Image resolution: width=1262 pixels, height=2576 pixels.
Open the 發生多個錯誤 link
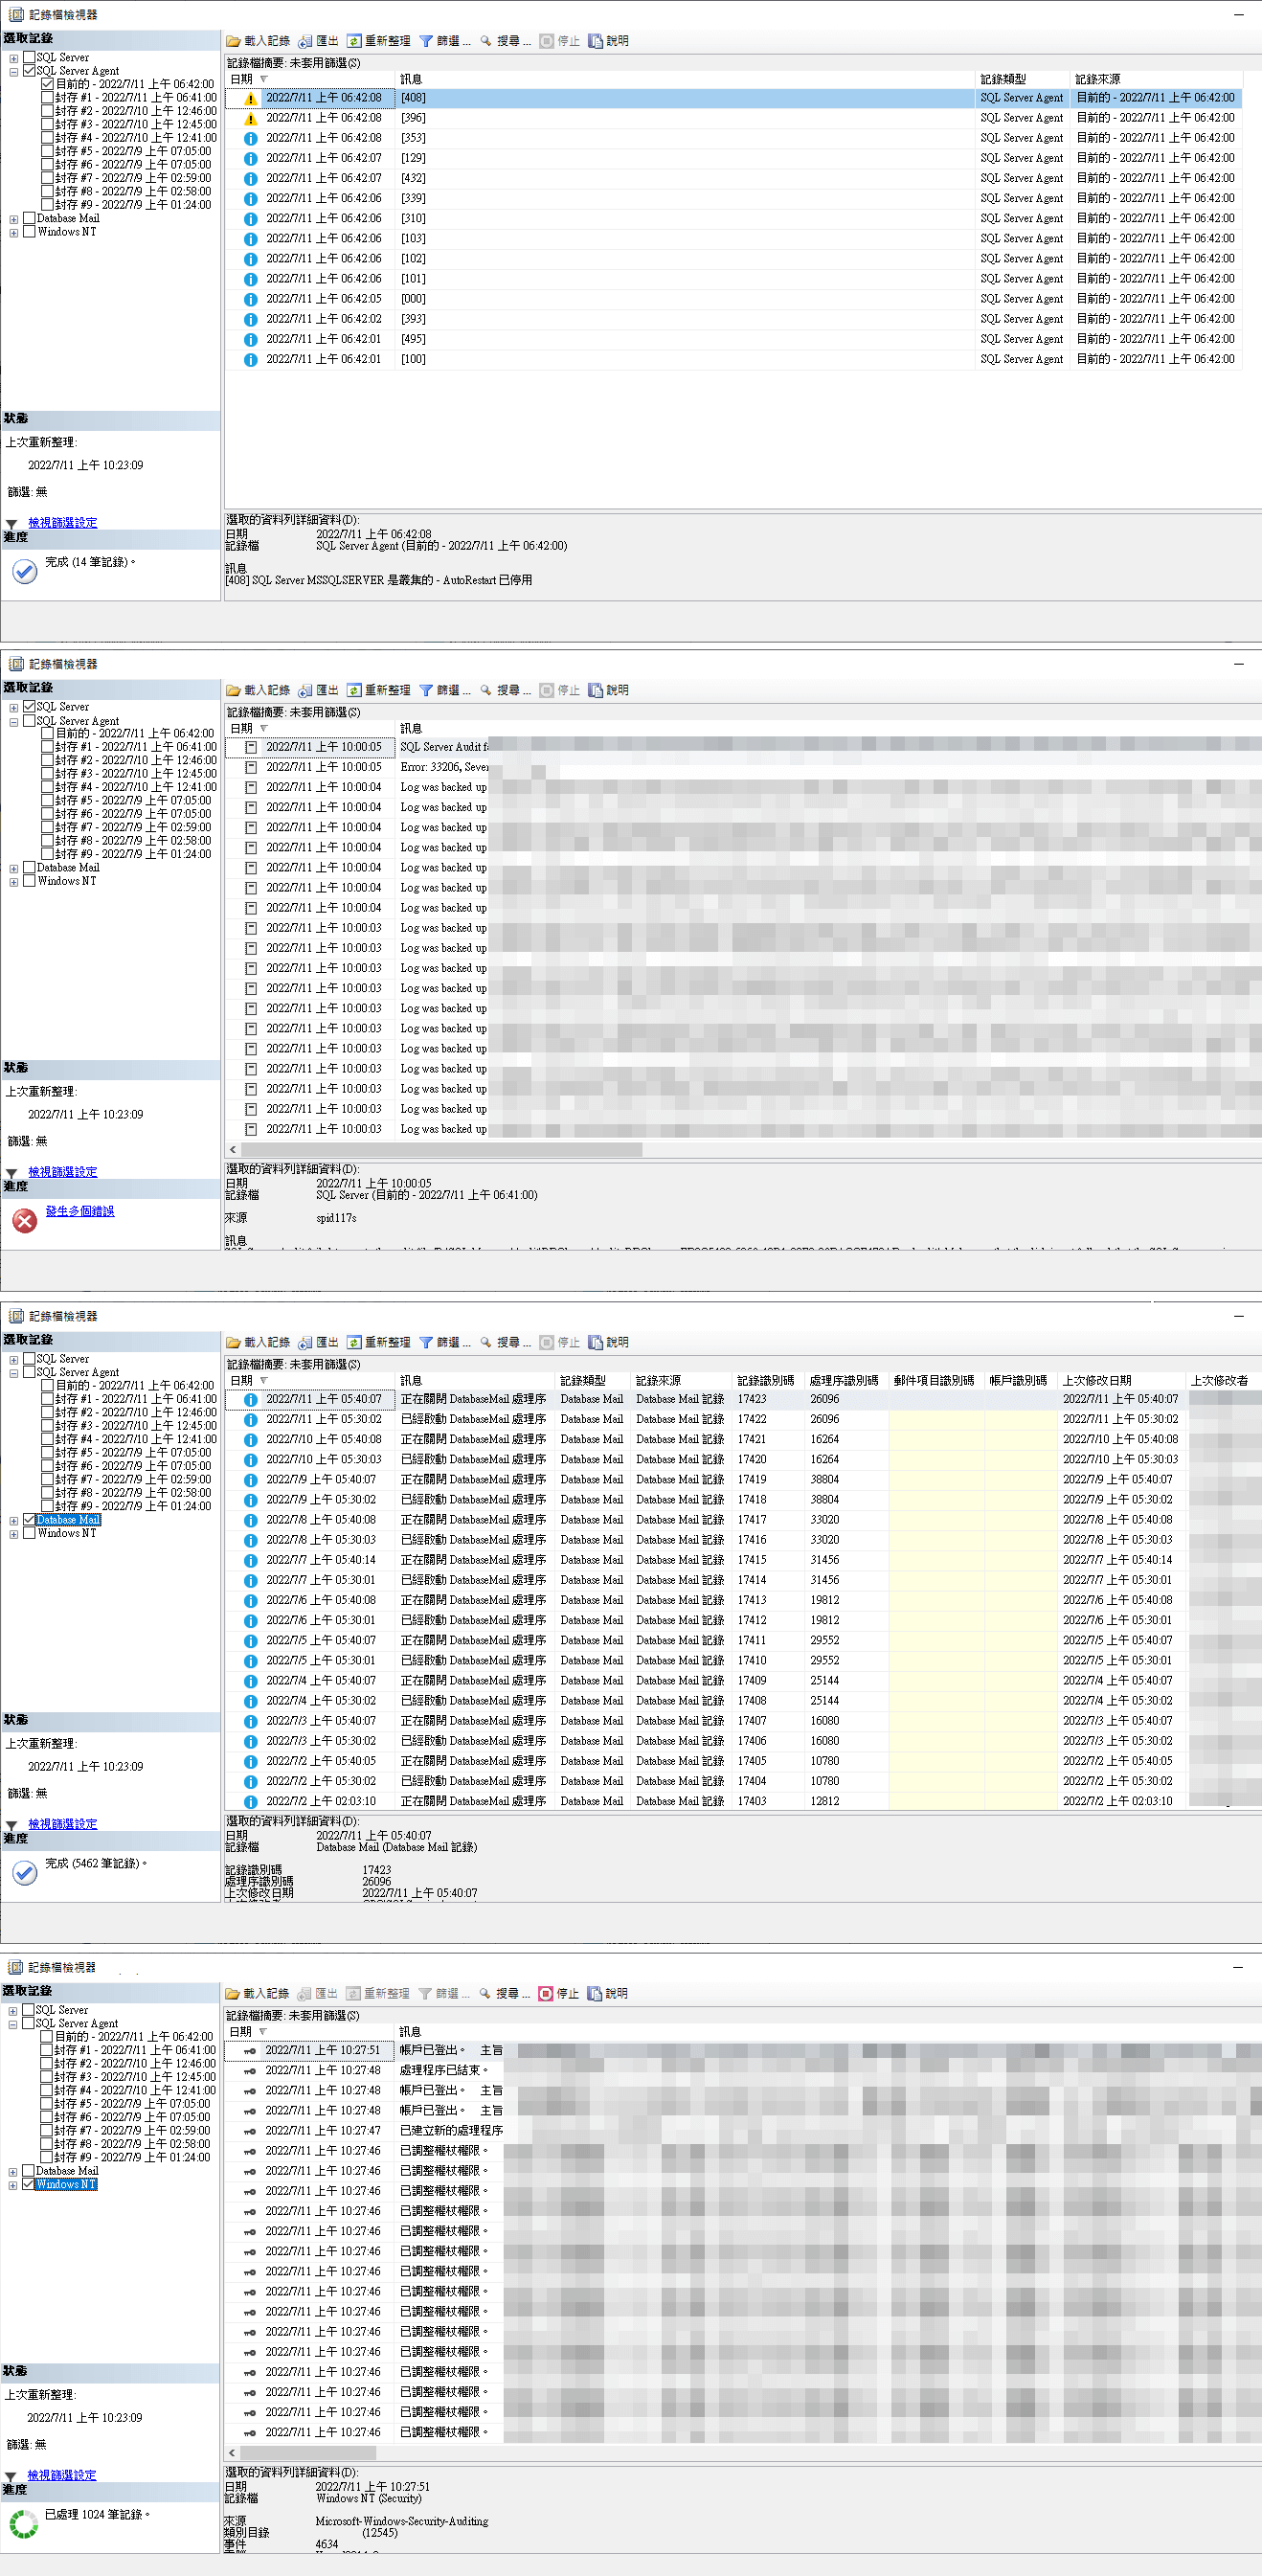[80, 1211]
